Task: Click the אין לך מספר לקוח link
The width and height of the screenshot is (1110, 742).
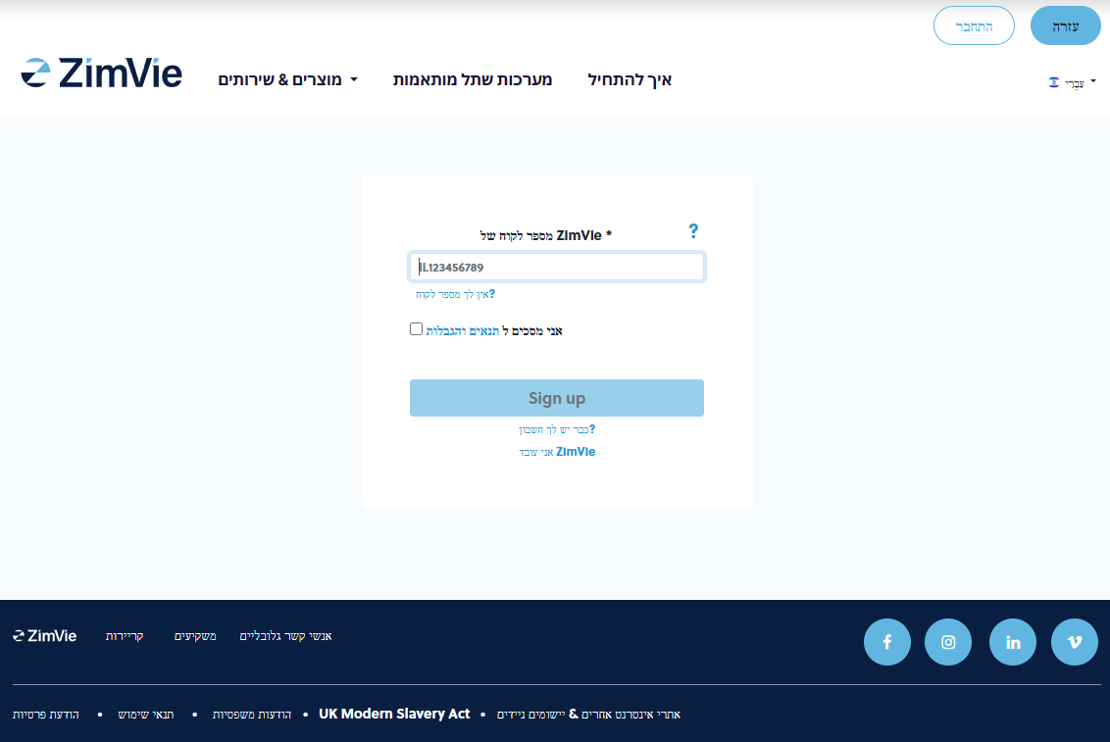Action: (x=455, y=294)
